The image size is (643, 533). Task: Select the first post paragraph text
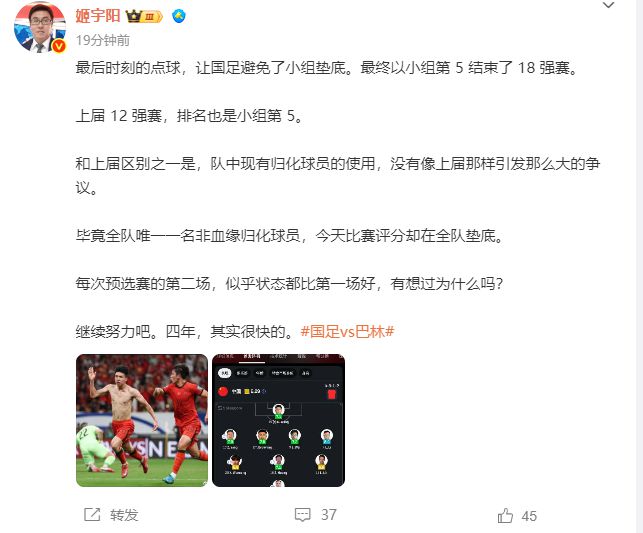click(326, 68)
